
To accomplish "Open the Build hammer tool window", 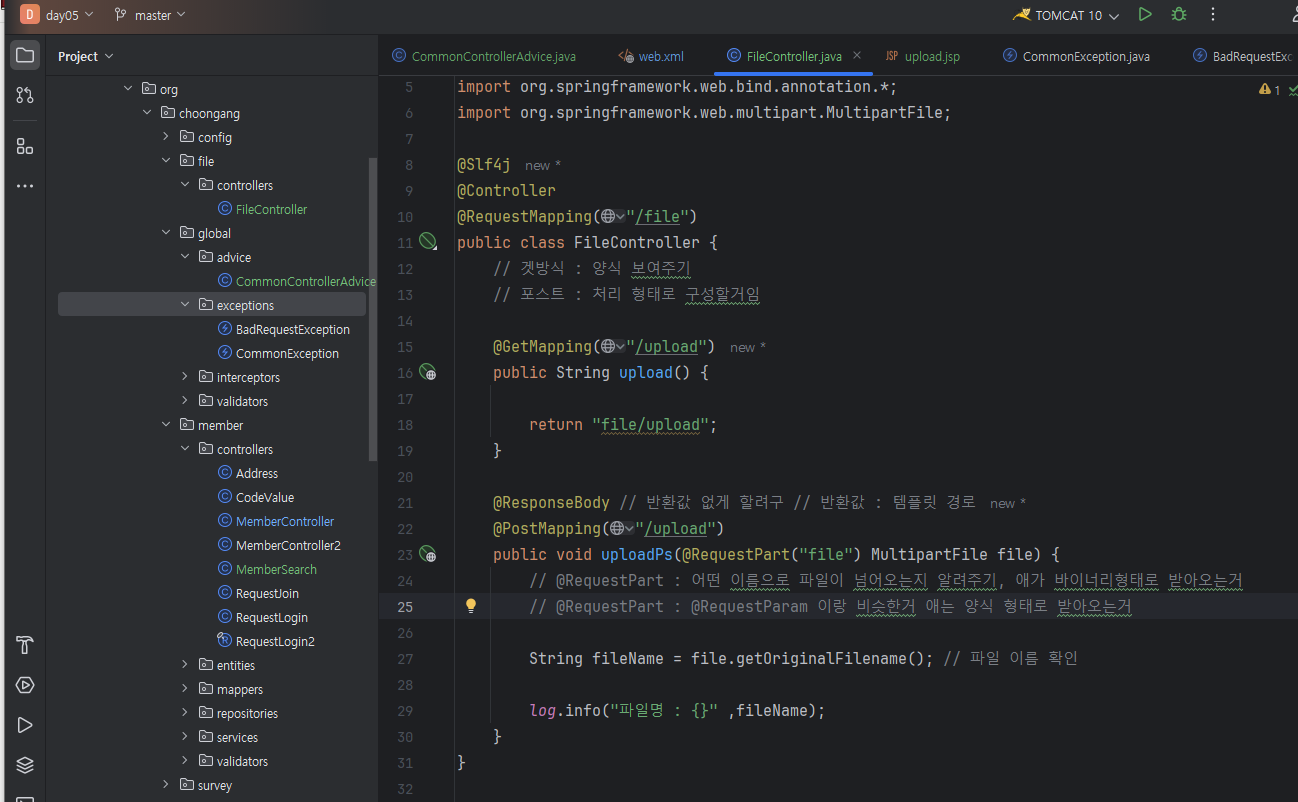I will click(x=25, y=645).
